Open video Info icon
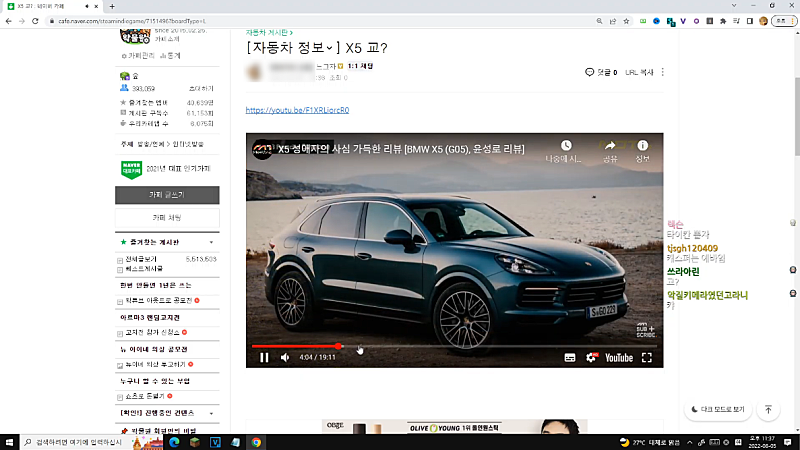Screen dimensions: 800x450 tap(642, 146)
